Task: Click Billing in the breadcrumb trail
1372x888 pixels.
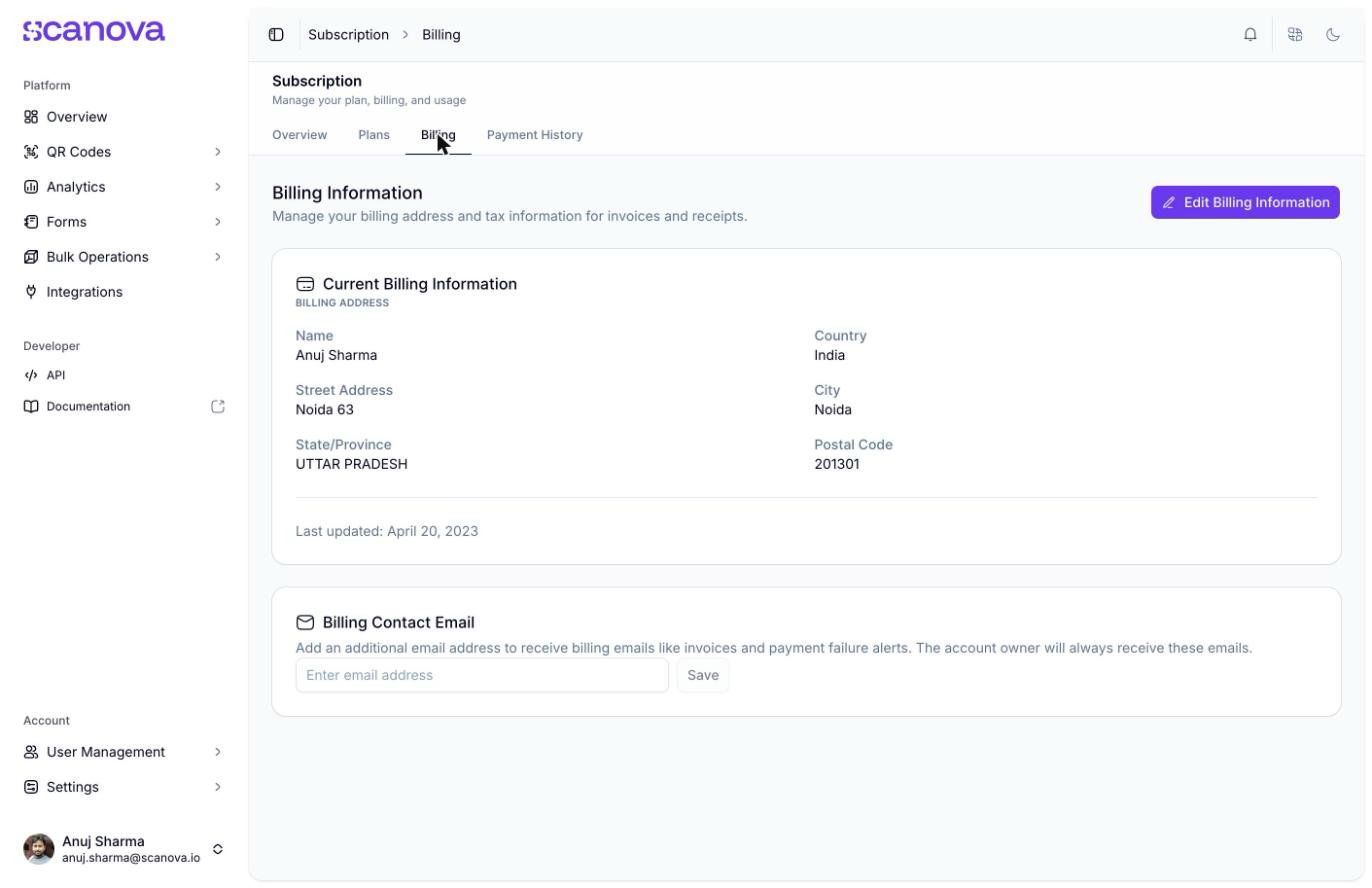Action: [441, 35]
